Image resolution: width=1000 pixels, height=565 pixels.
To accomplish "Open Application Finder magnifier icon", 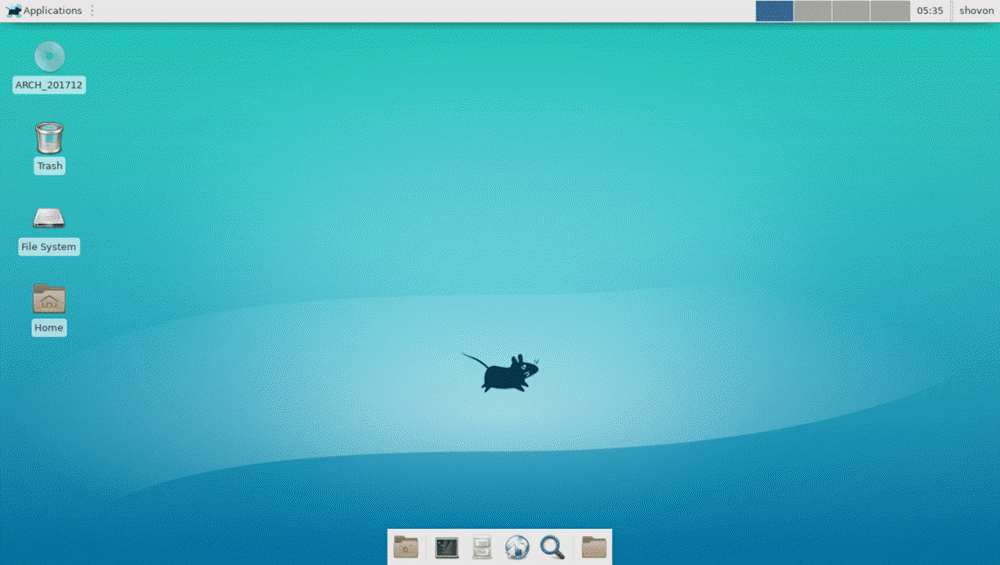I will click(552, 547).
